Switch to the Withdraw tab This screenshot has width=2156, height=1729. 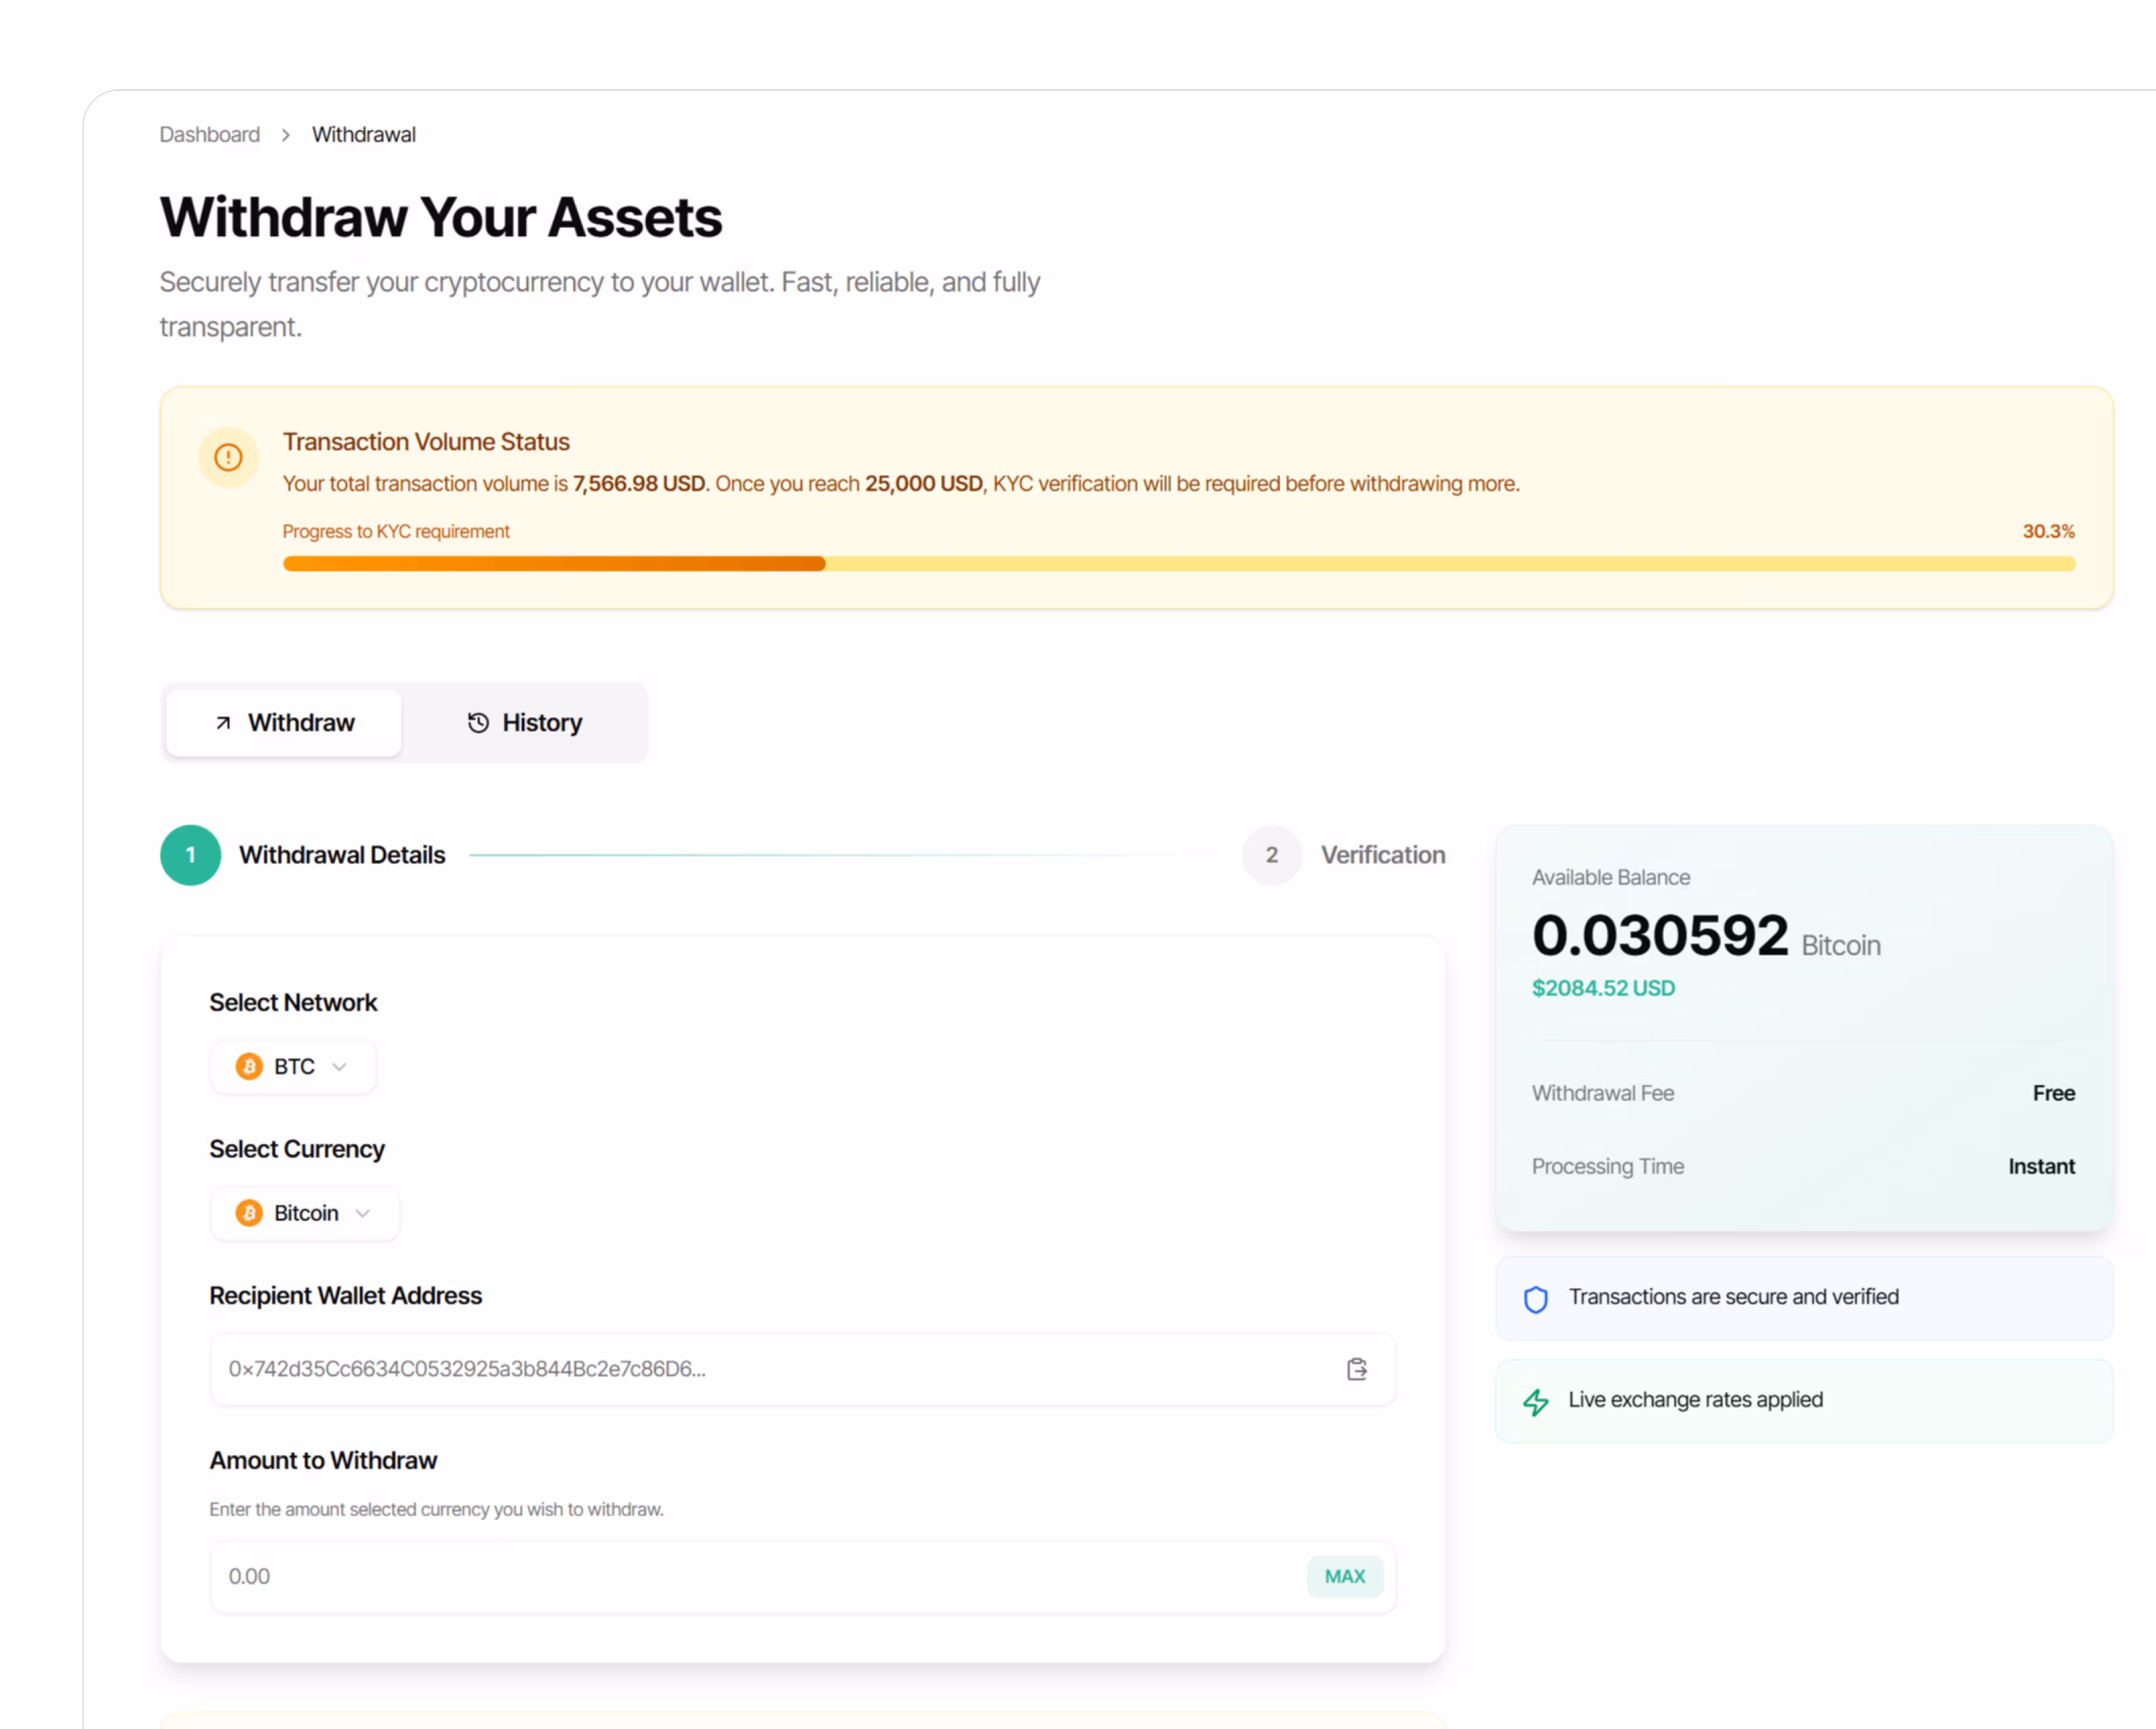point(283,722)
